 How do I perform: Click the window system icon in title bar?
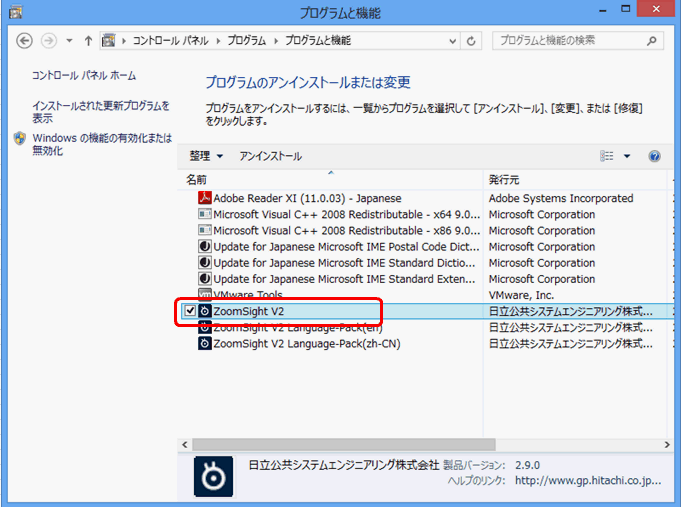(15, 12)
